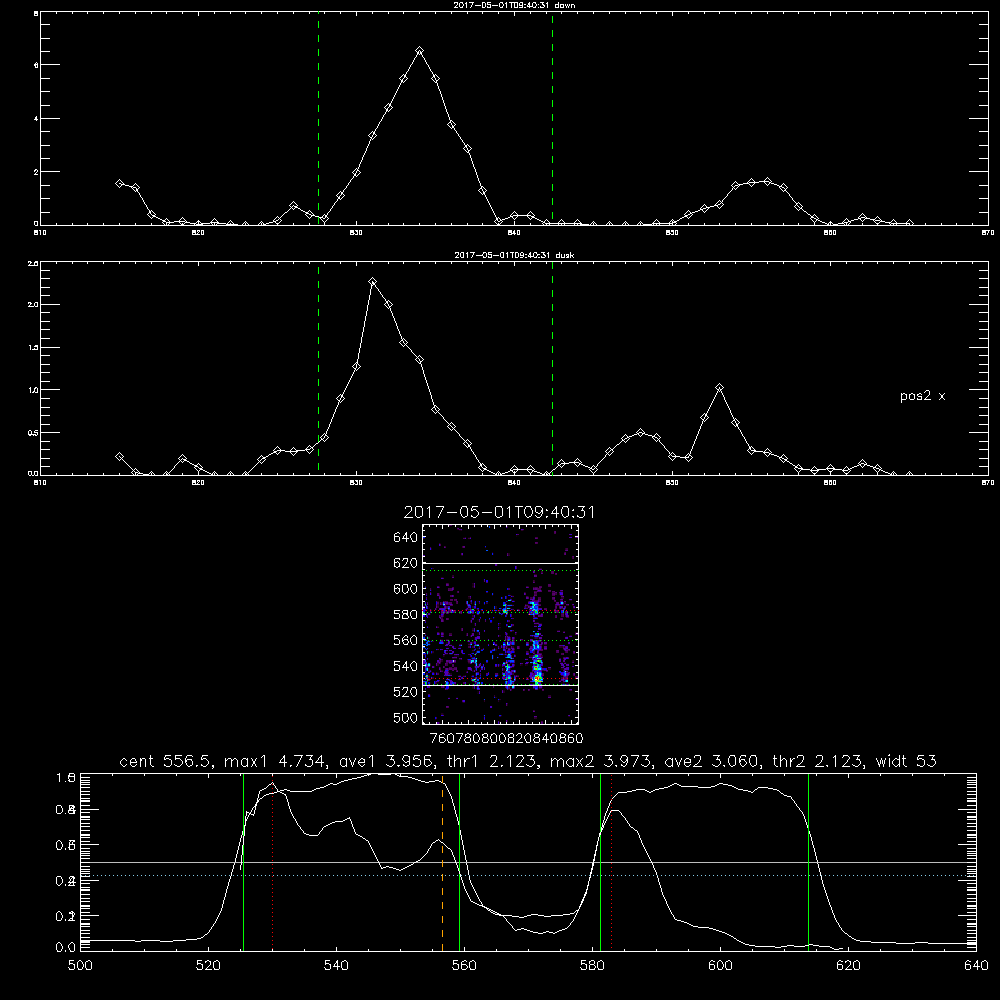Image resolution: width=1000 pixels, height=1000 pixels.
Task: Click dawn plot x-axis label '830'
Action: [x=356, y=233]
